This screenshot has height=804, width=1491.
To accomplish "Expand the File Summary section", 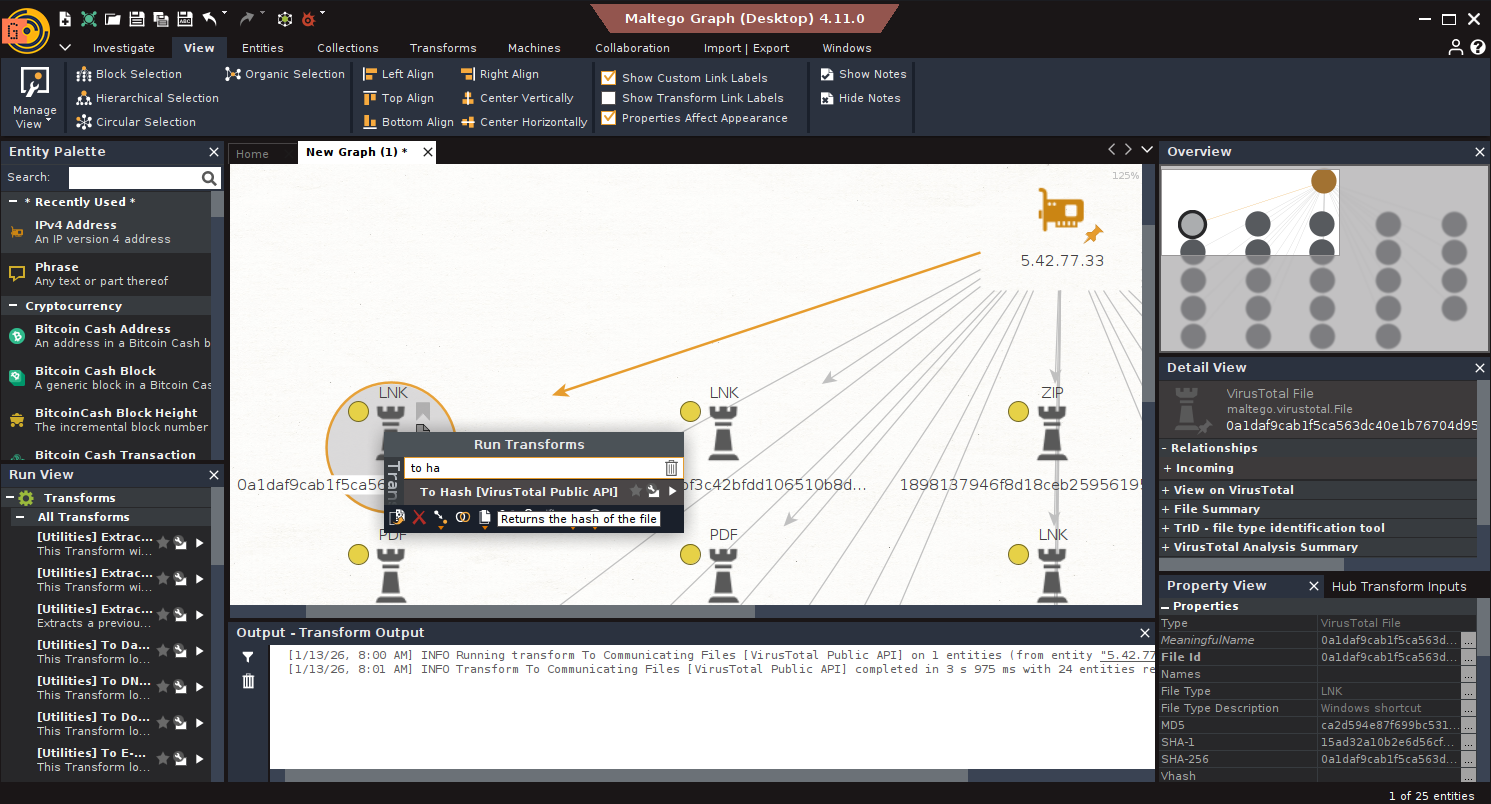I will (x=1168, y=509).
